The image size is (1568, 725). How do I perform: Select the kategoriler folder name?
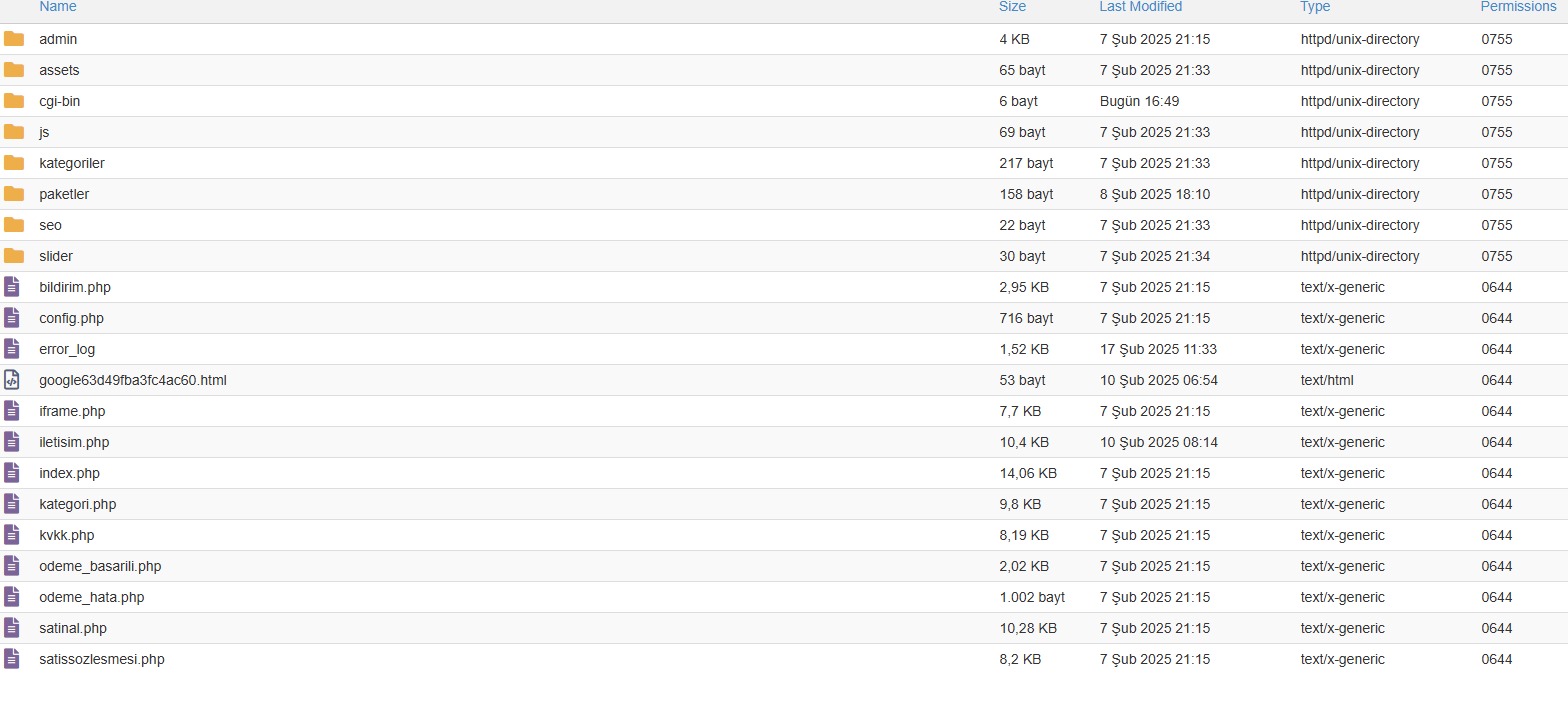pyautogui.click(x=72, y=163)
